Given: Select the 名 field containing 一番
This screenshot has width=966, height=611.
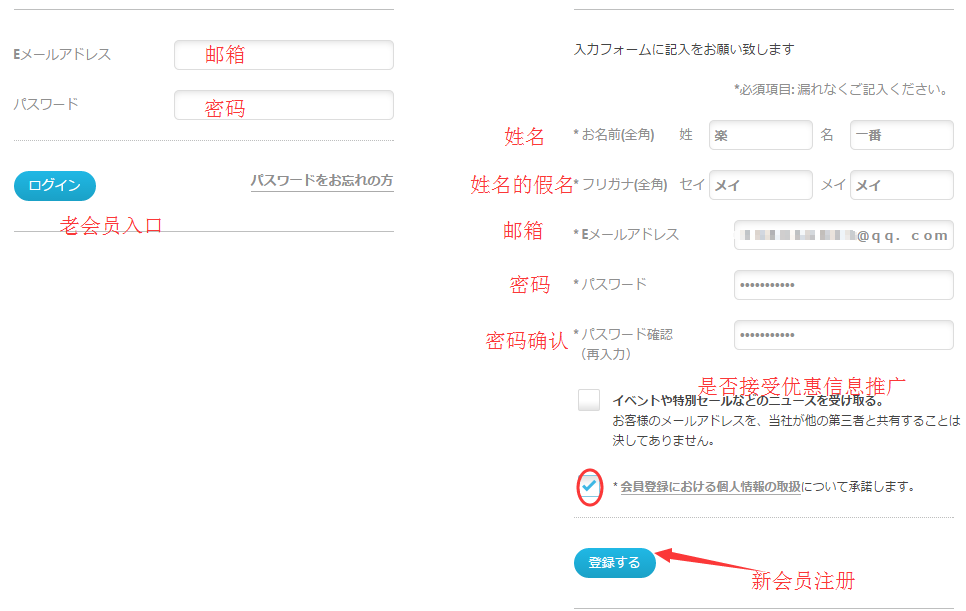Looking at the screenshot, I should click(901, 135).
